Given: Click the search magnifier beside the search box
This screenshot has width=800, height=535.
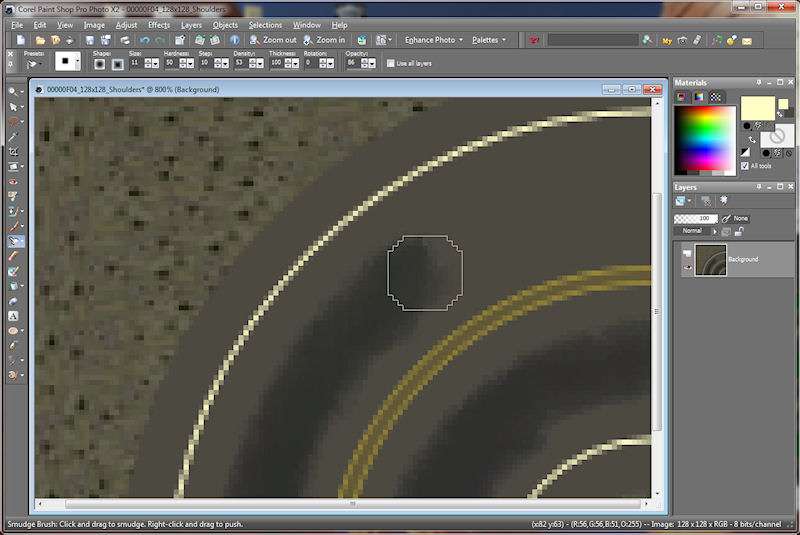Looking at the screenshot, I should [647, 40].
